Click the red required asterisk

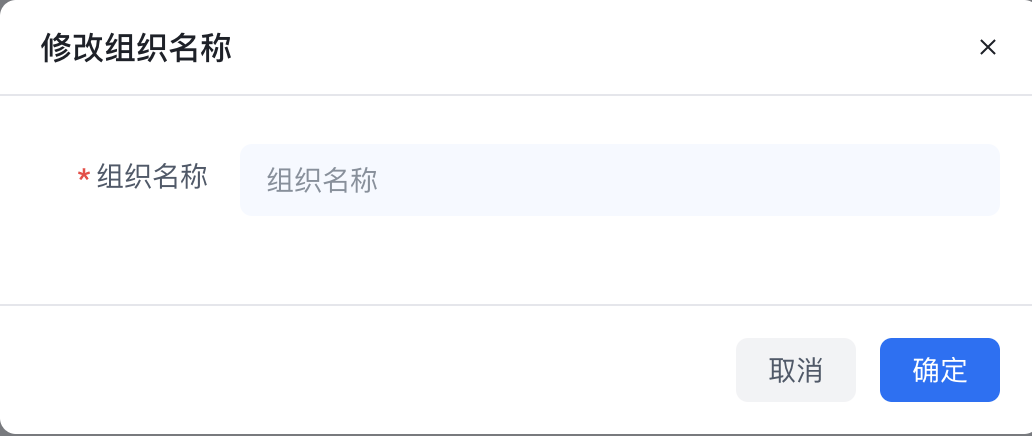pos(84,177)
